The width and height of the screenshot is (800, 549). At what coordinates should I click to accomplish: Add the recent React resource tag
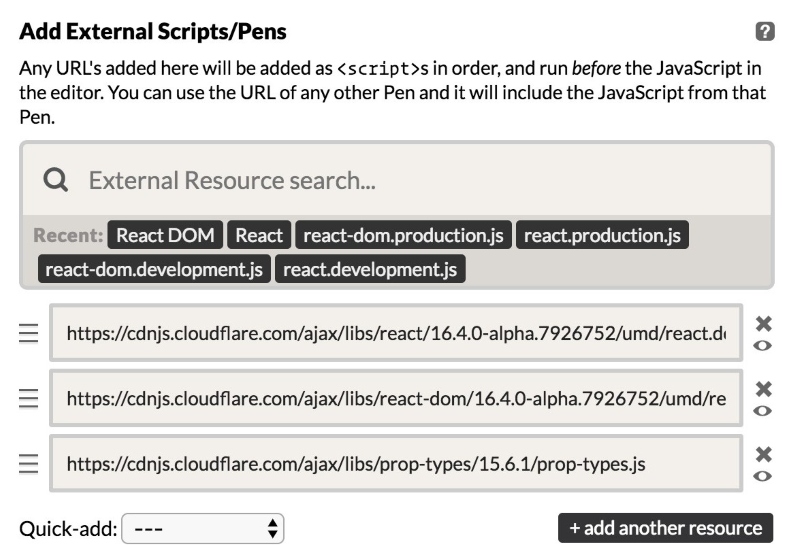[x=259, y=235]
